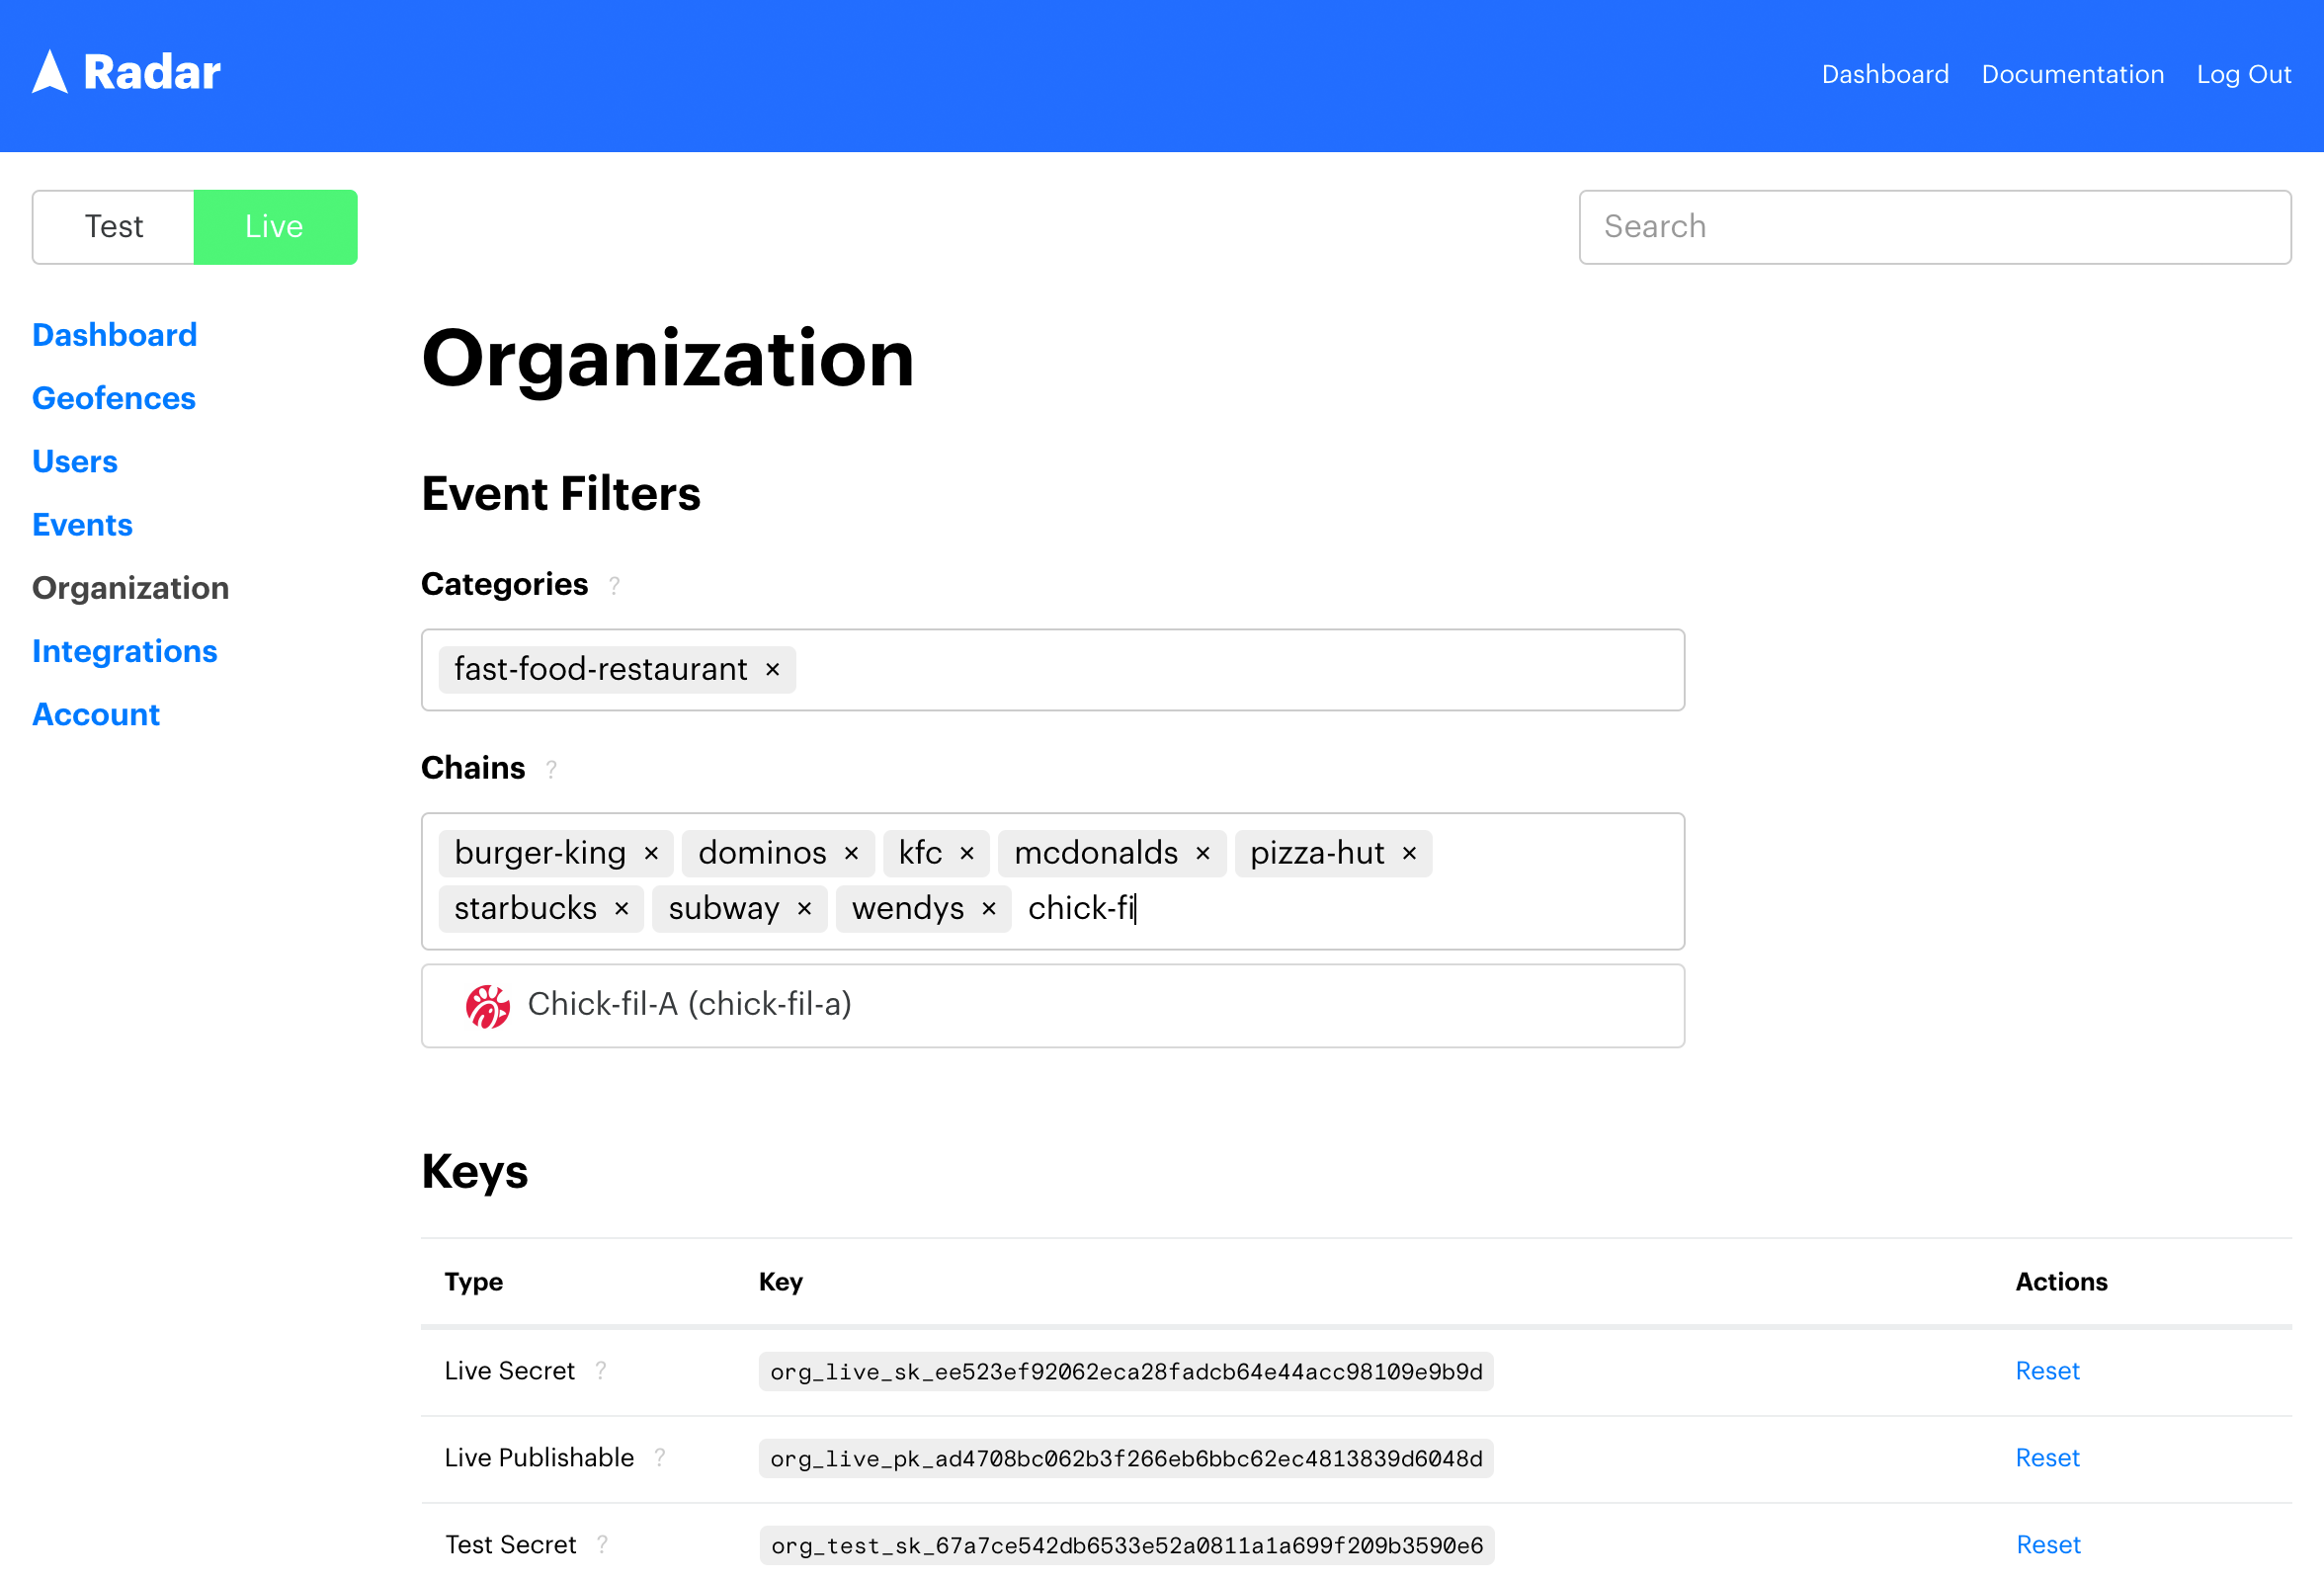The height and width of the screenshot is (1579, 2324).
Task: Click the Categories question mark tooltip
Action: coord(619,585)
